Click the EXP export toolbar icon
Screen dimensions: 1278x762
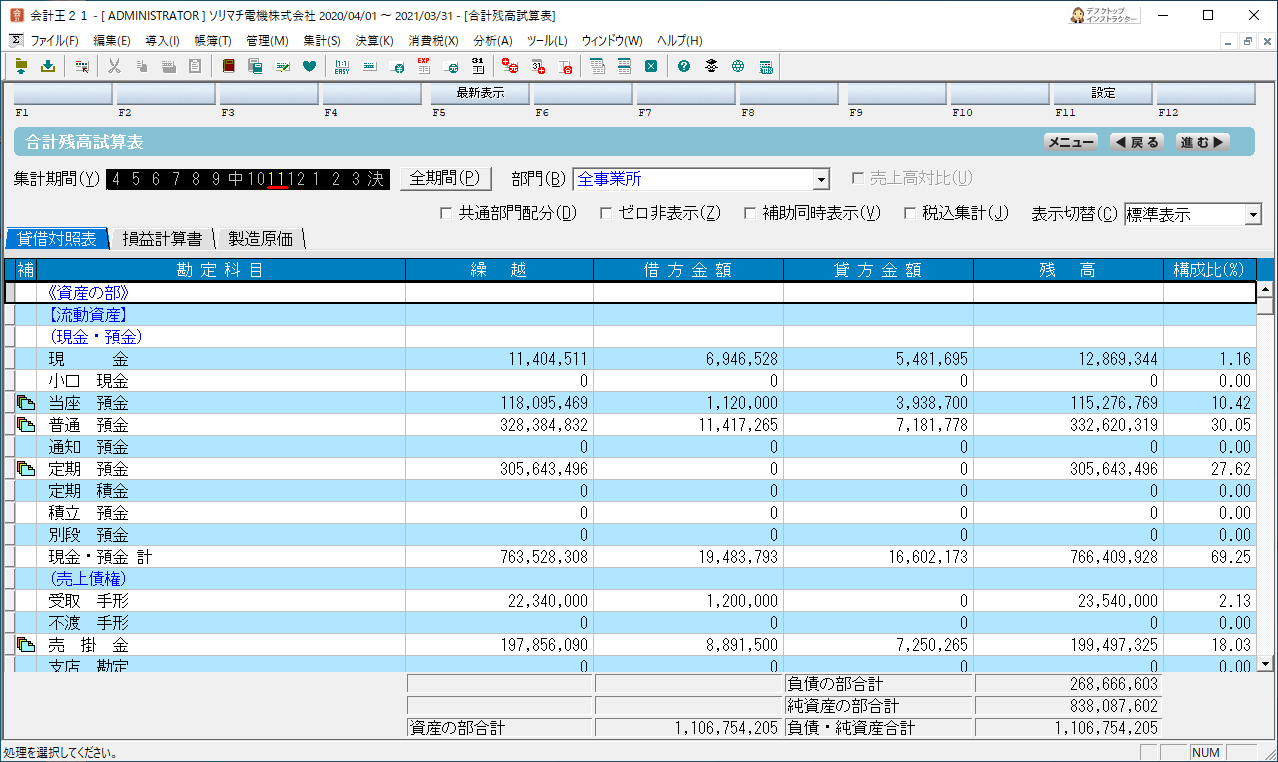423,67
